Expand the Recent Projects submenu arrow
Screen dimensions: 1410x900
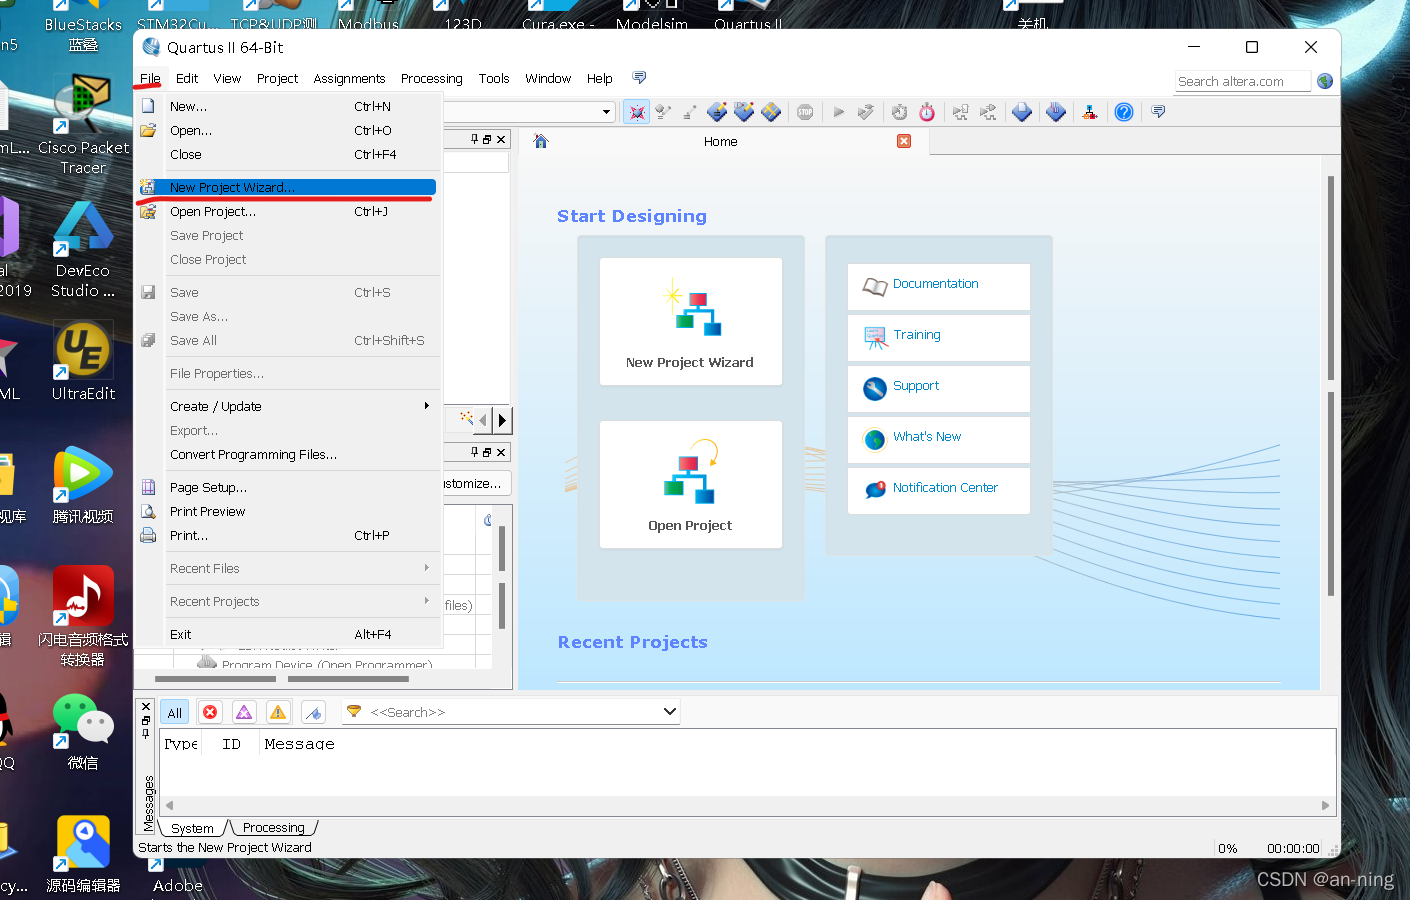(x=427, y=601)
